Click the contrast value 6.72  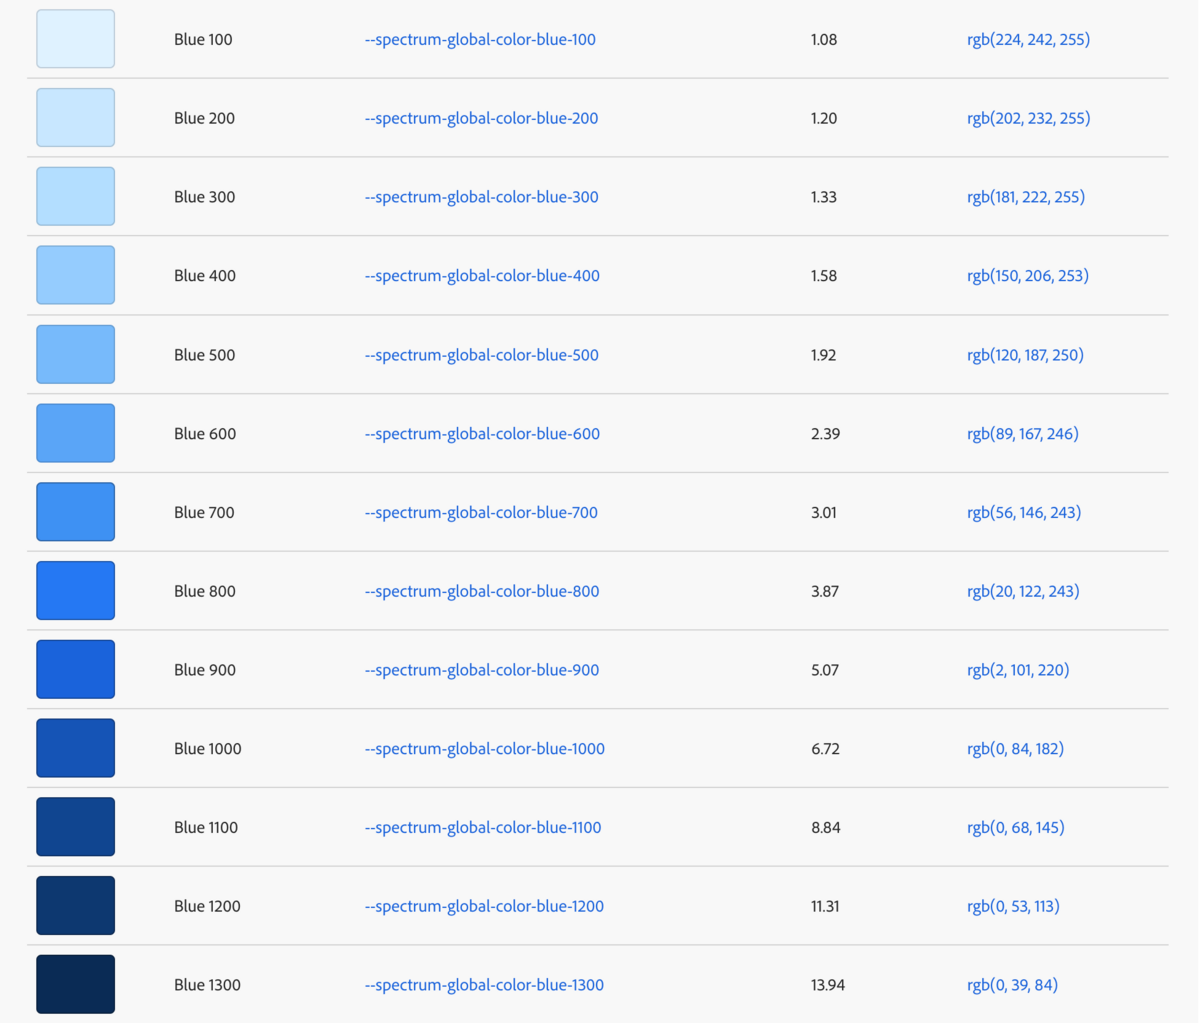825,749
